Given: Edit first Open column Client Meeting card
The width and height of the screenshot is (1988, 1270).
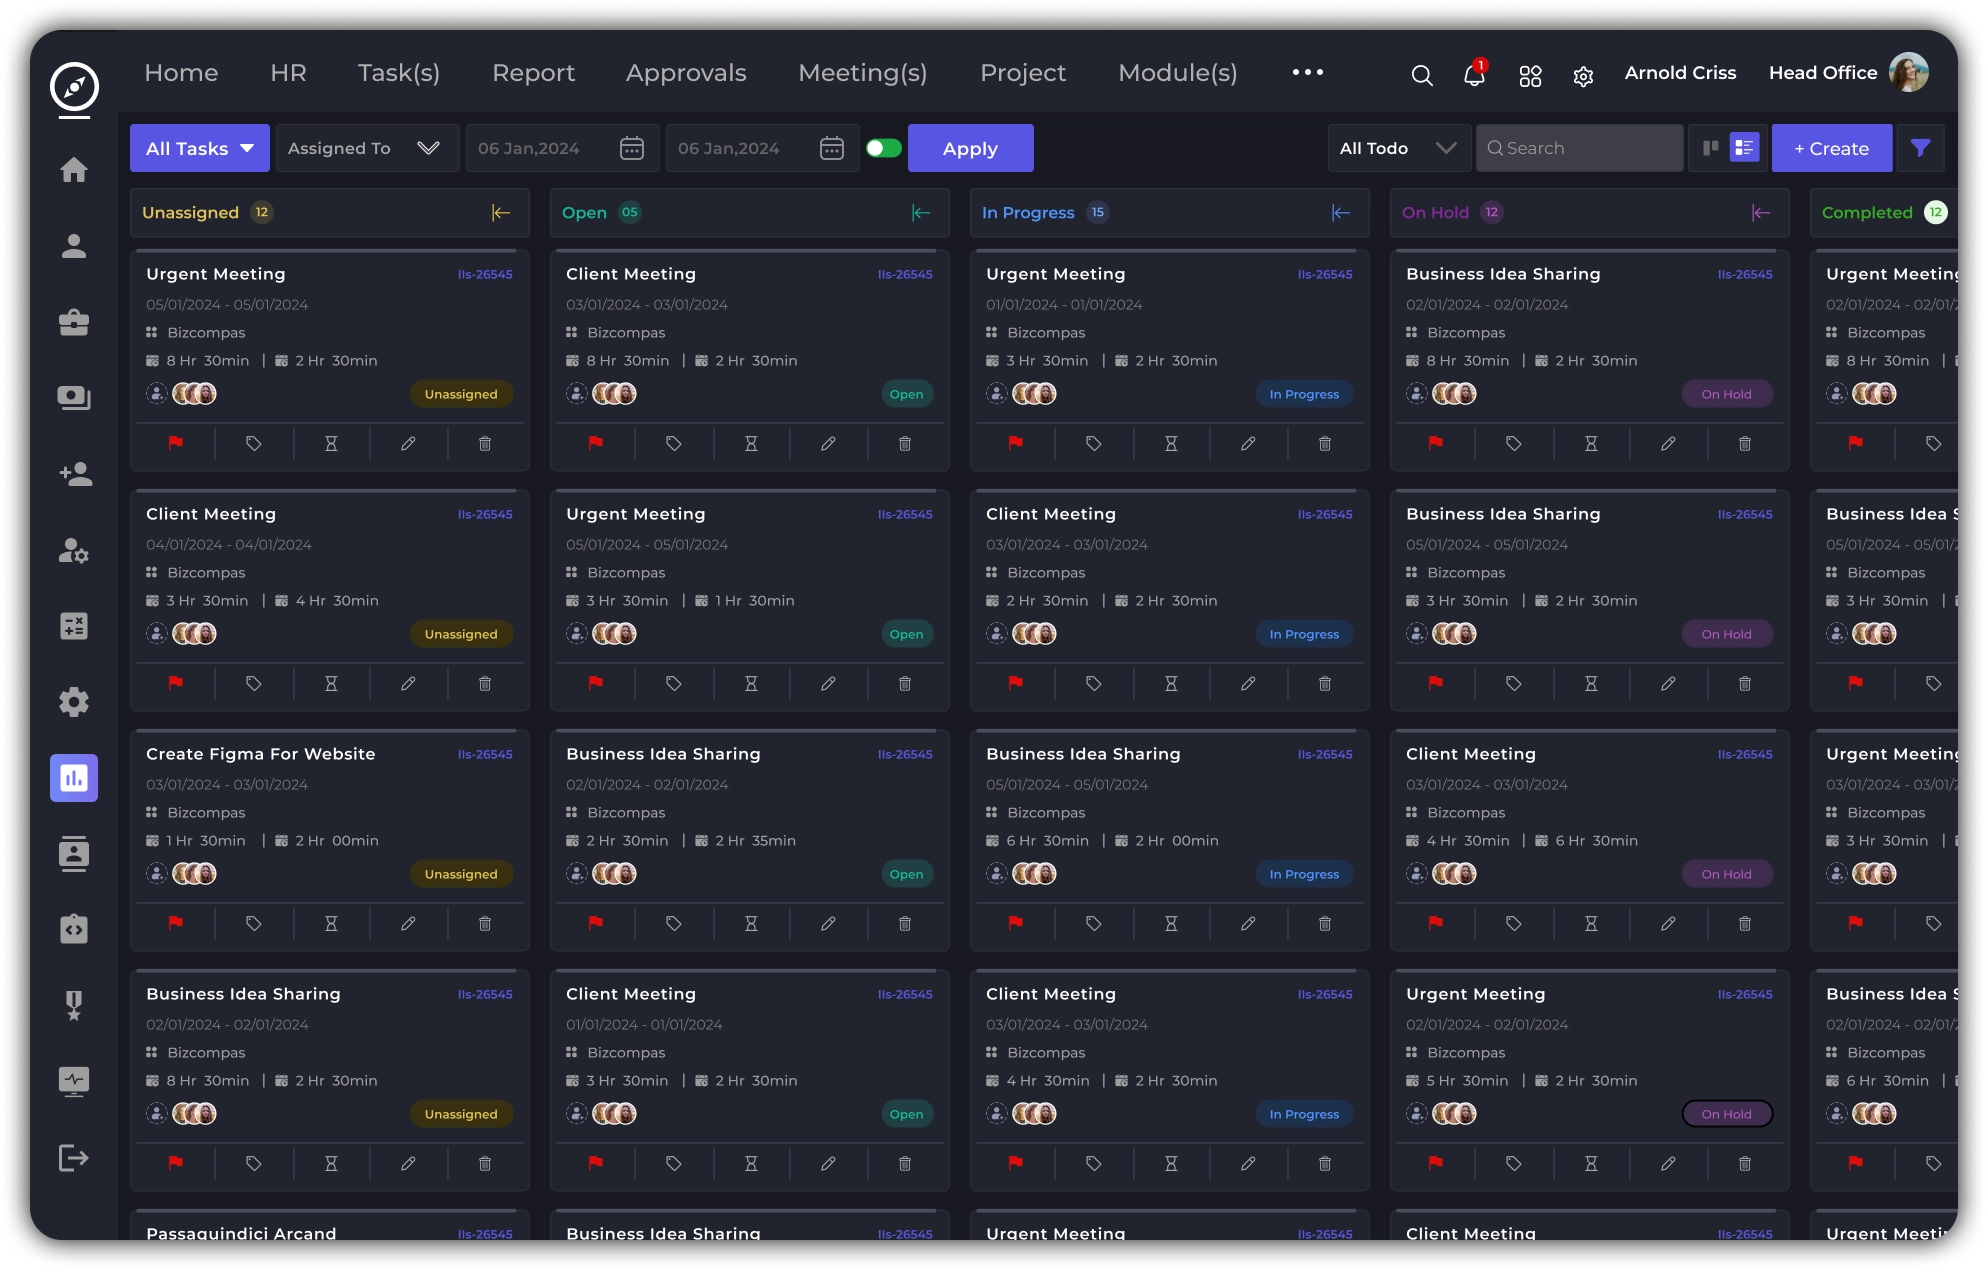Looking at the screenshot, I should click(828, 444).
